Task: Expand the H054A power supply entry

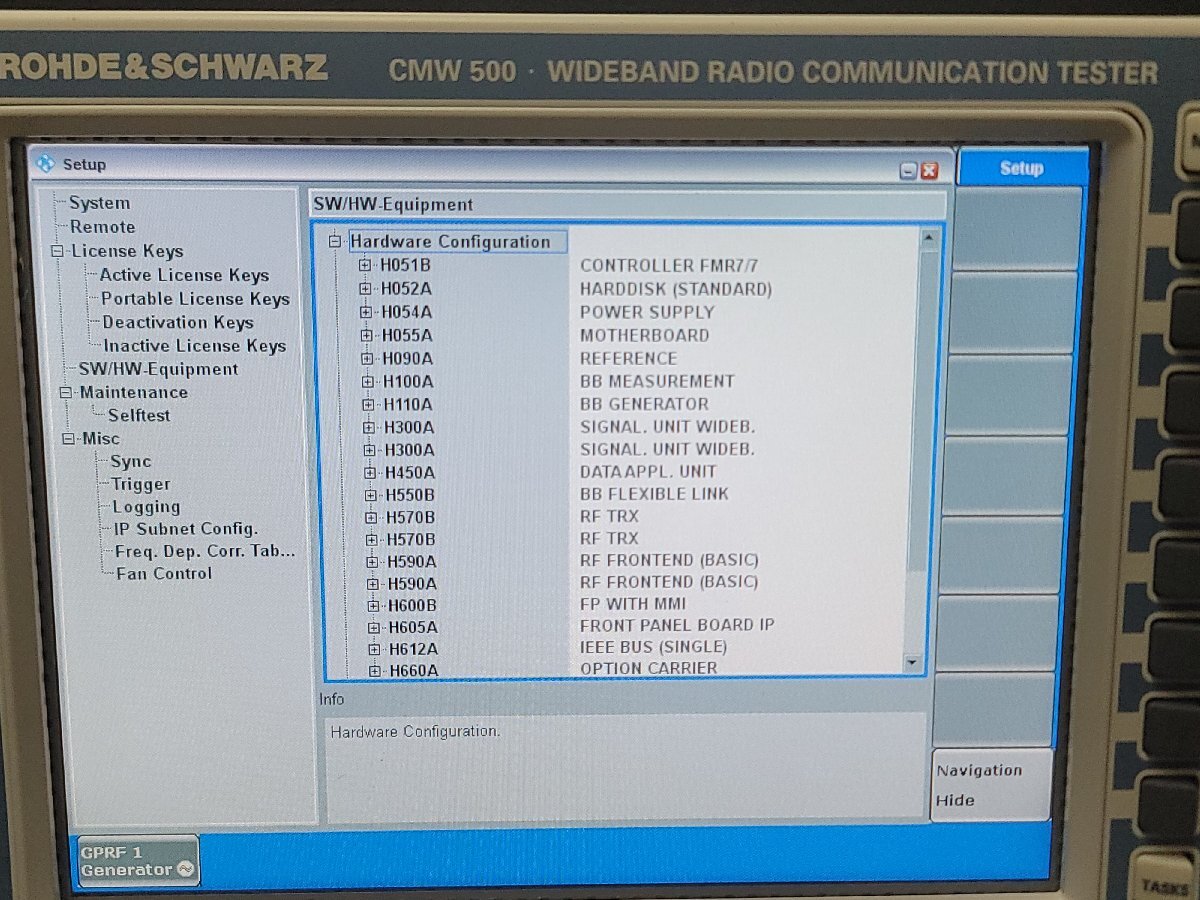Action: click(366, 312)
